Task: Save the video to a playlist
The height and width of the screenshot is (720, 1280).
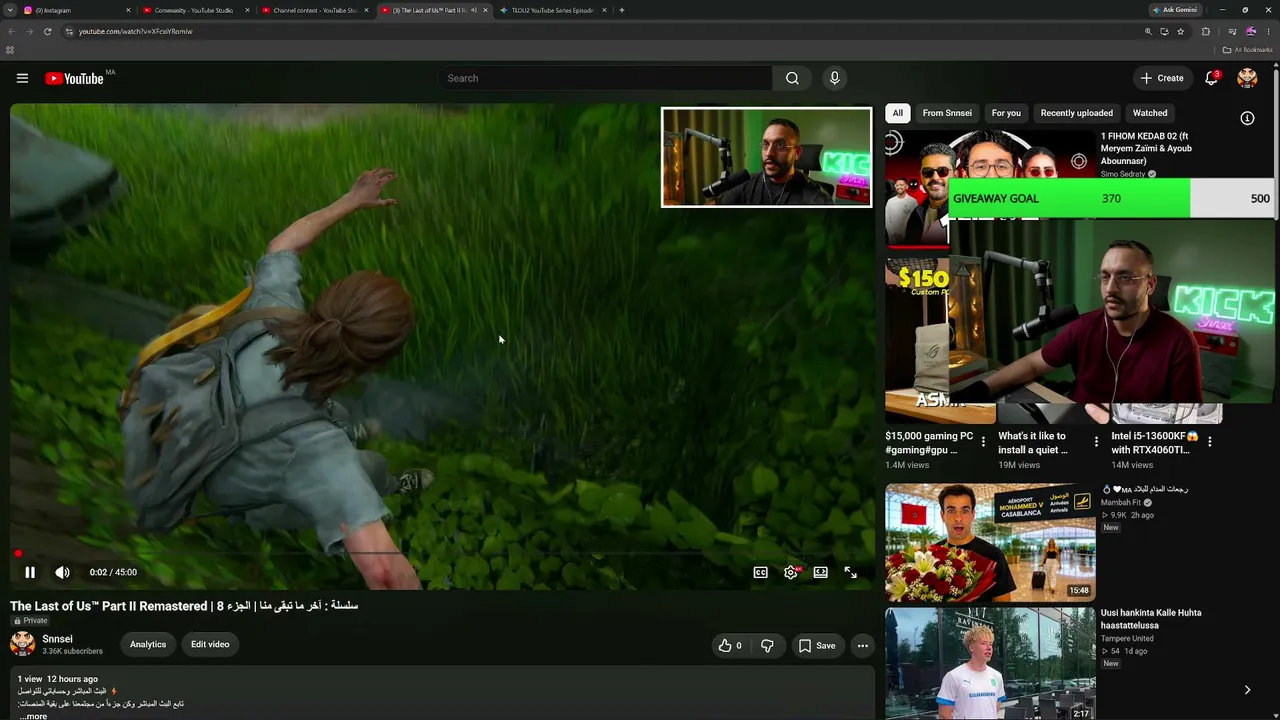Action: coord(816,645)
